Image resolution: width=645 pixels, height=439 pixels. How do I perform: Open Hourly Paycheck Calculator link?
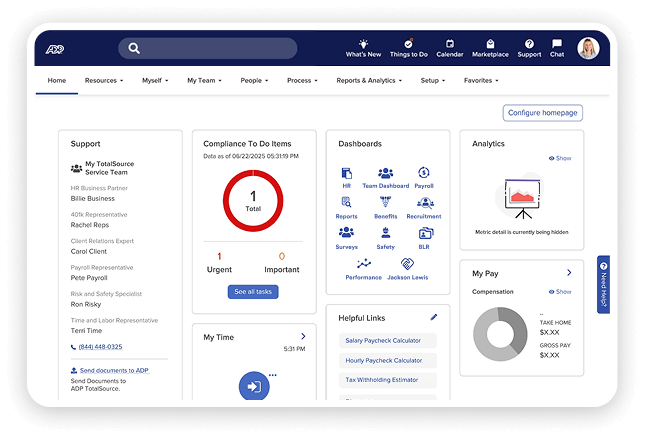coord(387,360)
